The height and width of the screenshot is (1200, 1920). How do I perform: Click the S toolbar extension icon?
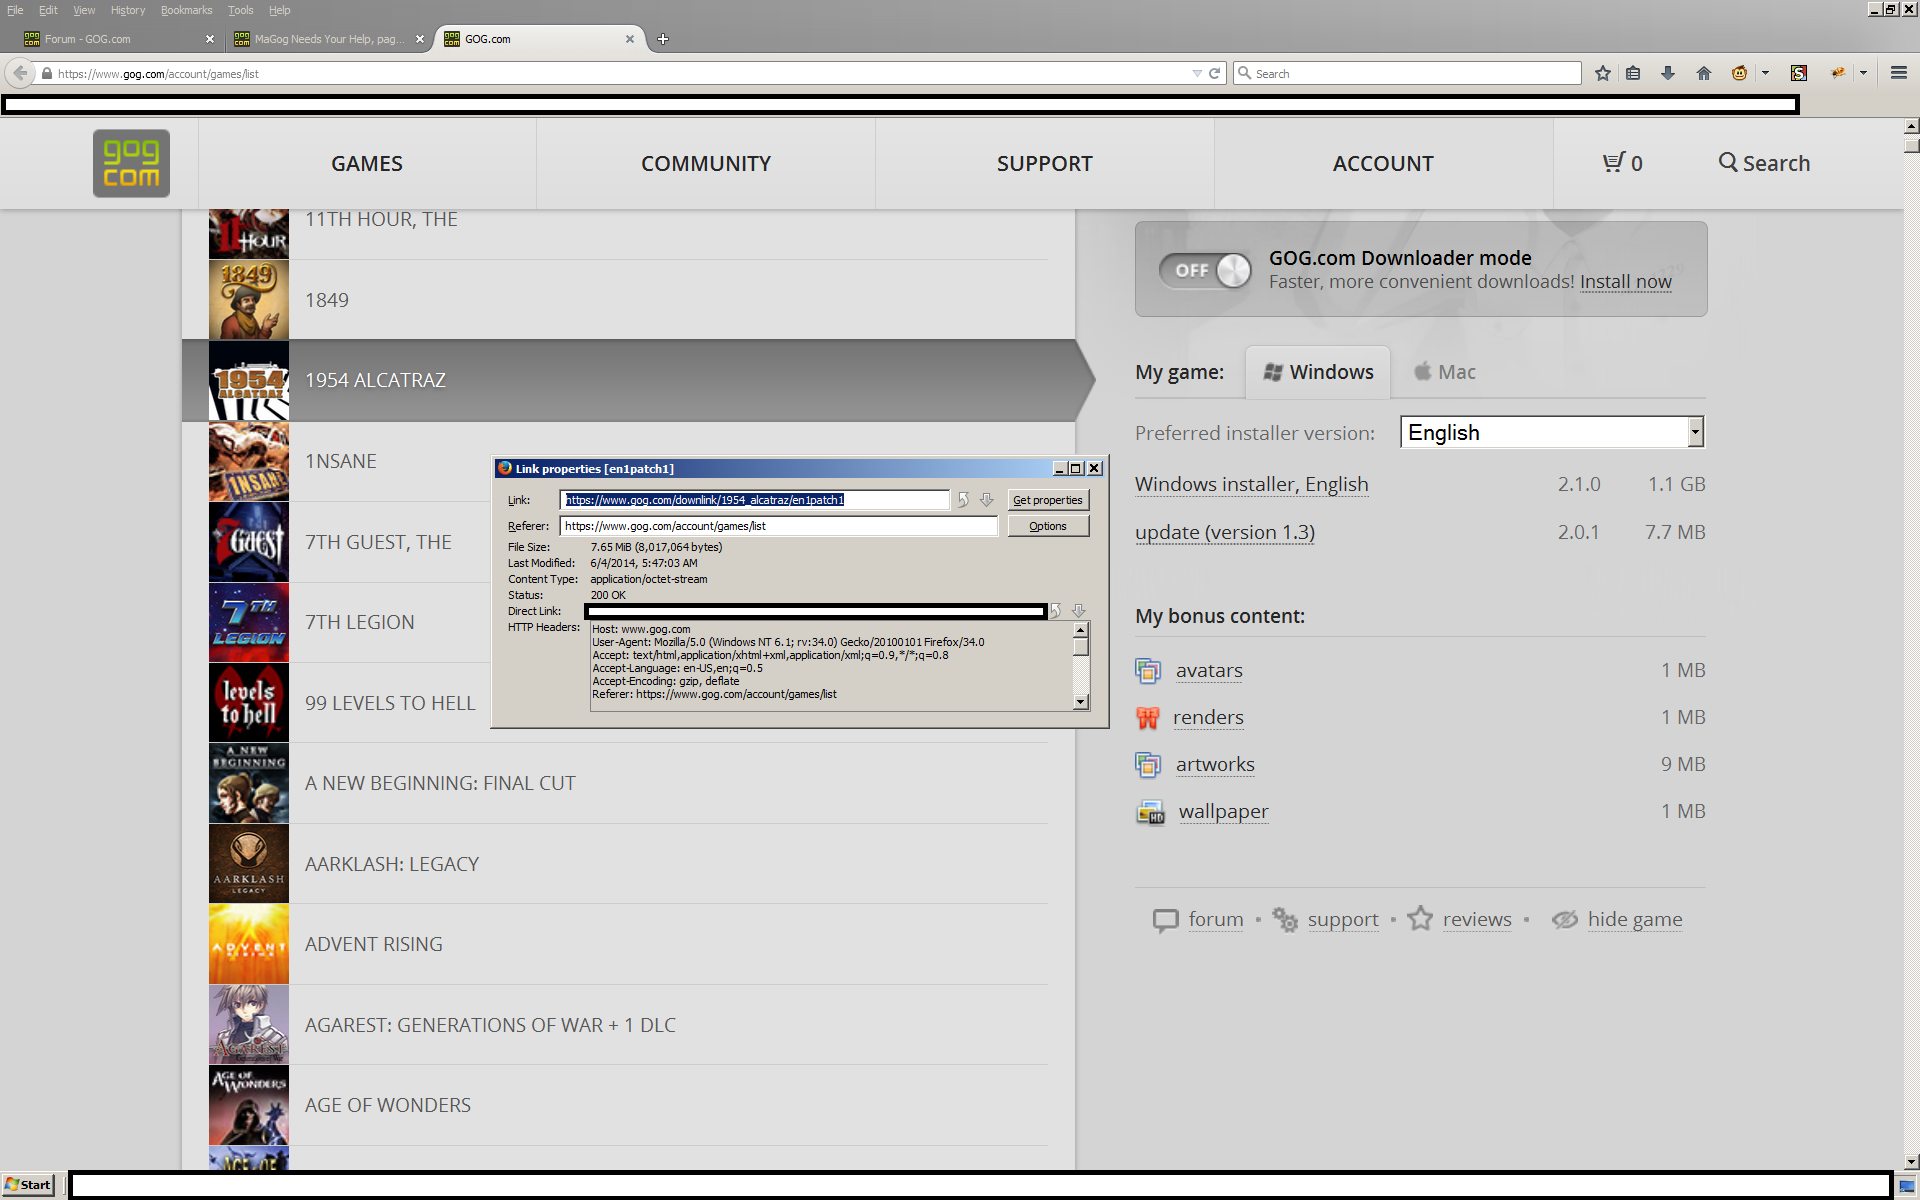coord(1799,73)
